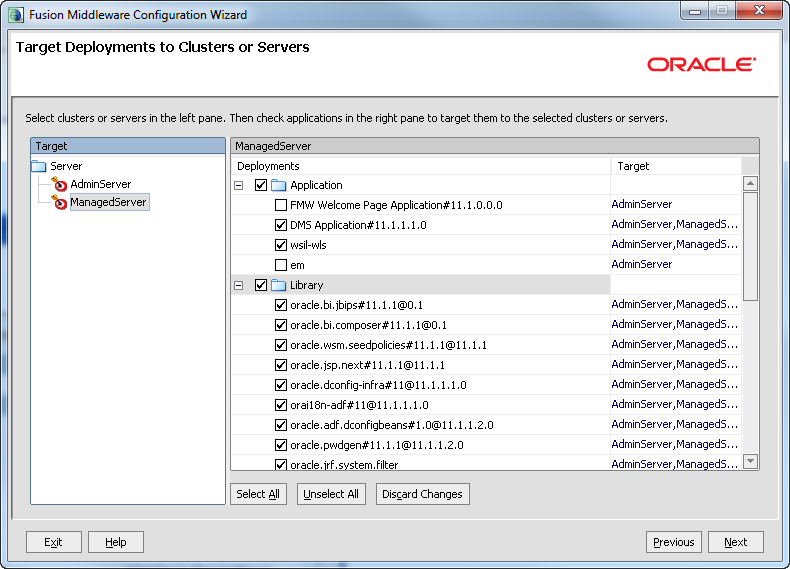Uncheck DMS Application#11.1.1.1.0 checkbox
790x569 pixels.
(x=281, y=225)
